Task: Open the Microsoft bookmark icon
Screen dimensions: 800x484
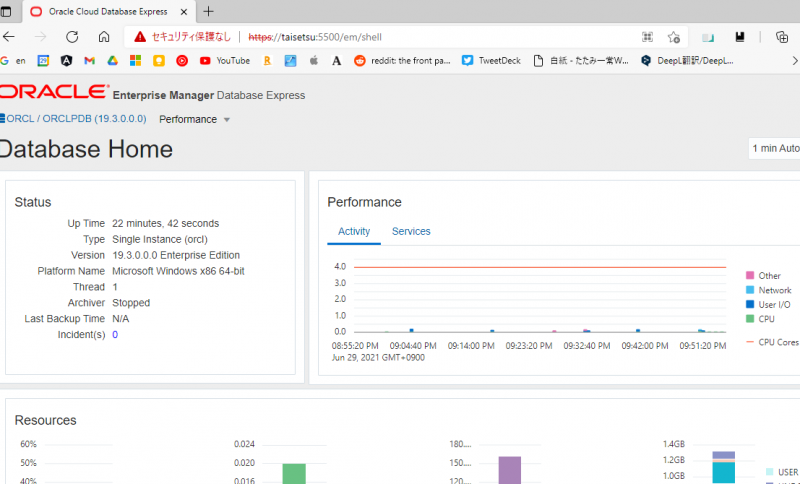Action: pyautogui.click(x=135, y=61)
